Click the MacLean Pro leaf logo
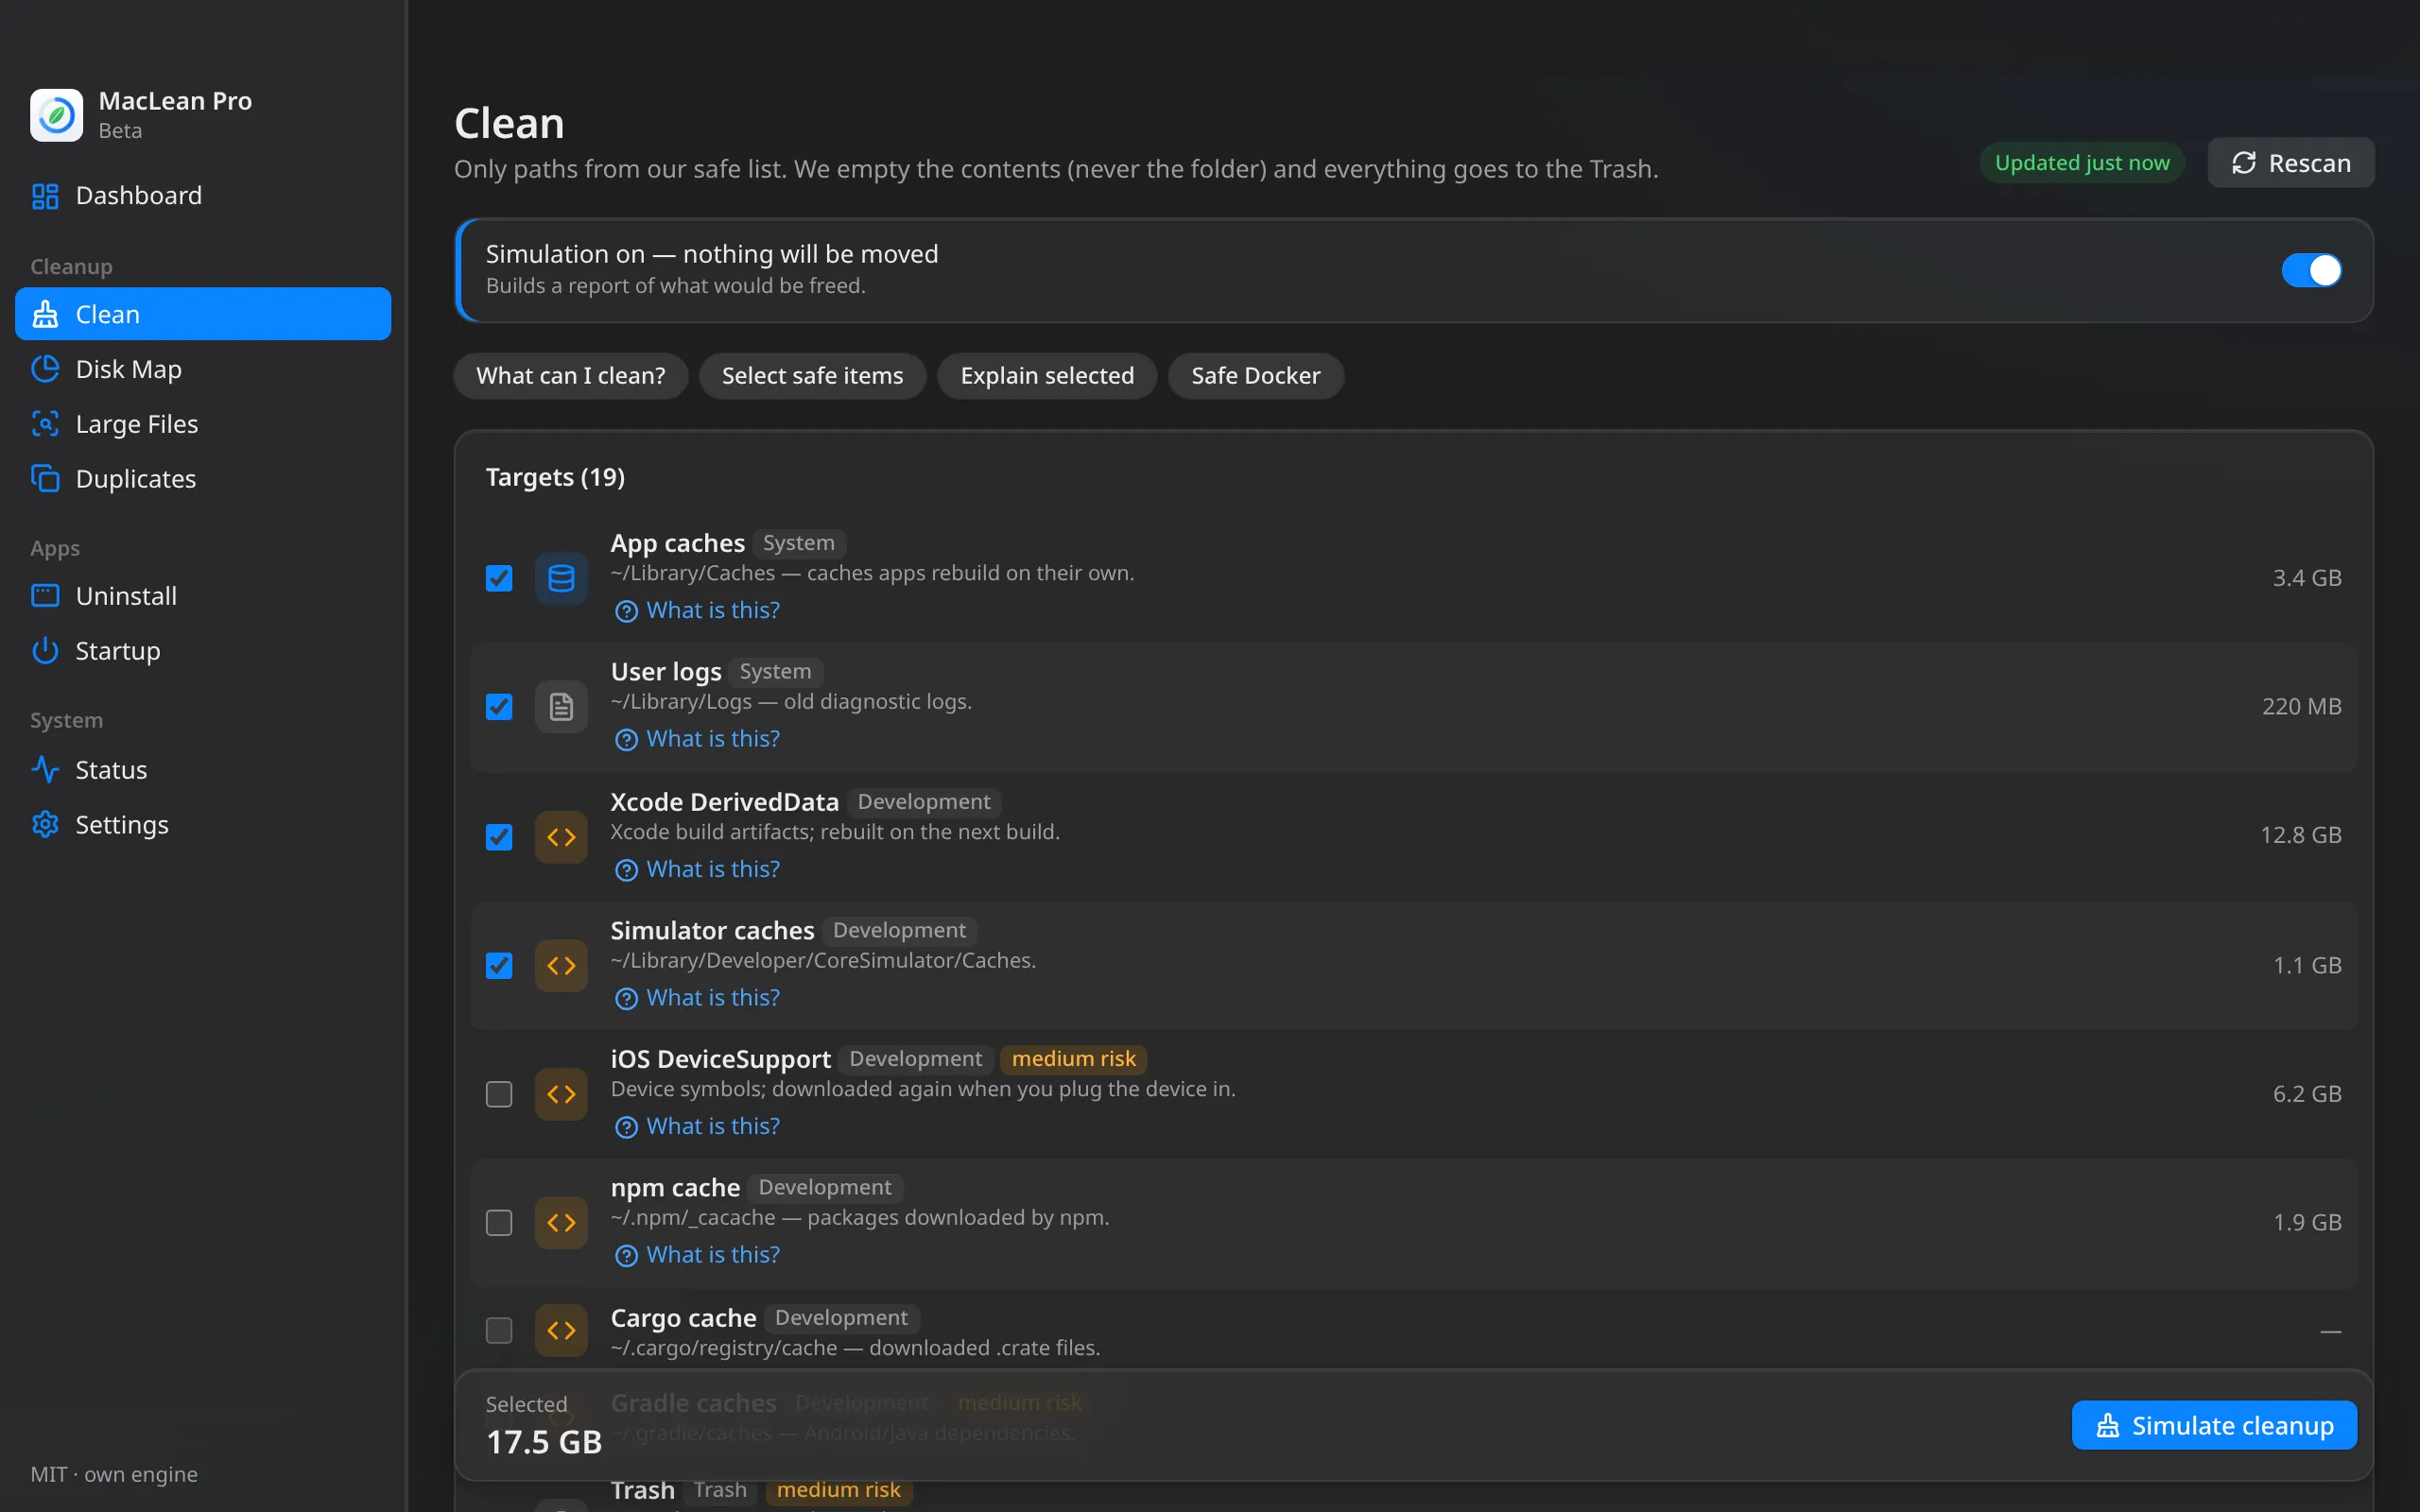The width and height of the screenshot is (2420, 1512). (56, 115)
